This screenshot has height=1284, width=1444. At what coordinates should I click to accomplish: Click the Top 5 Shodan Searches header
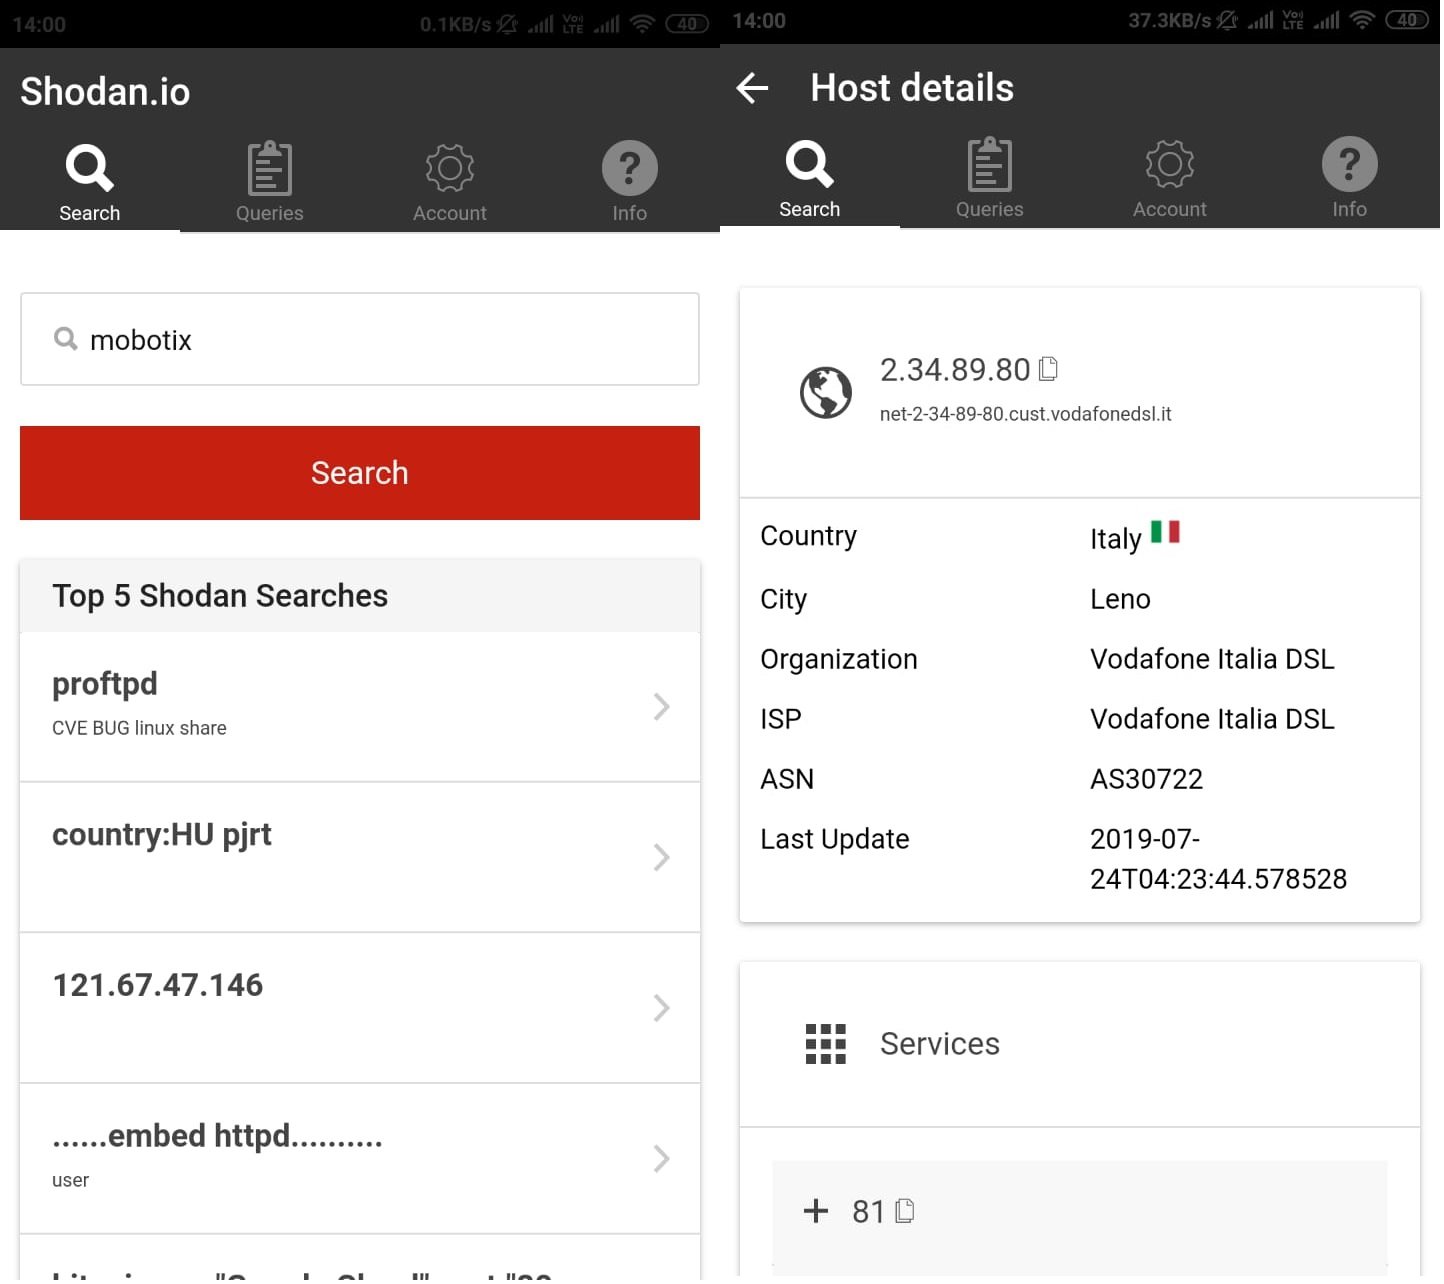coord(360,595)
